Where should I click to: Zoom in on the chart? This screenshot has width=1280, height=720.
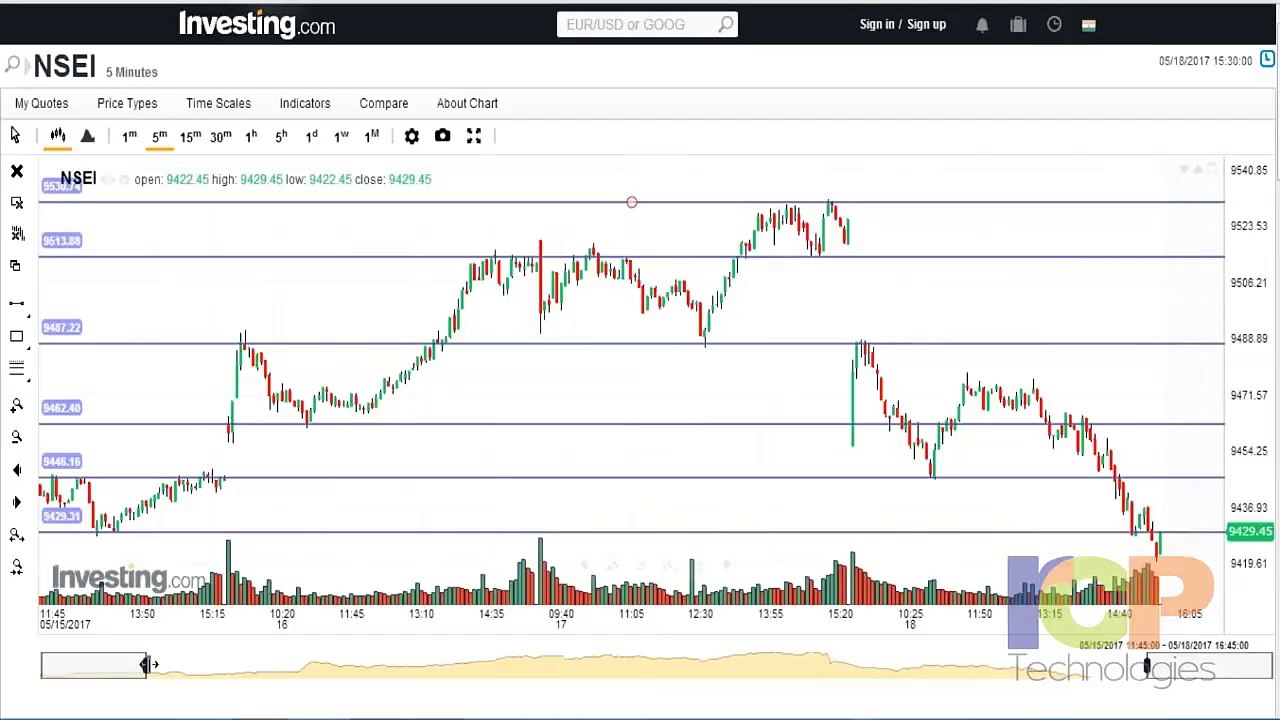pyautogui.click(x=17, y=405)
